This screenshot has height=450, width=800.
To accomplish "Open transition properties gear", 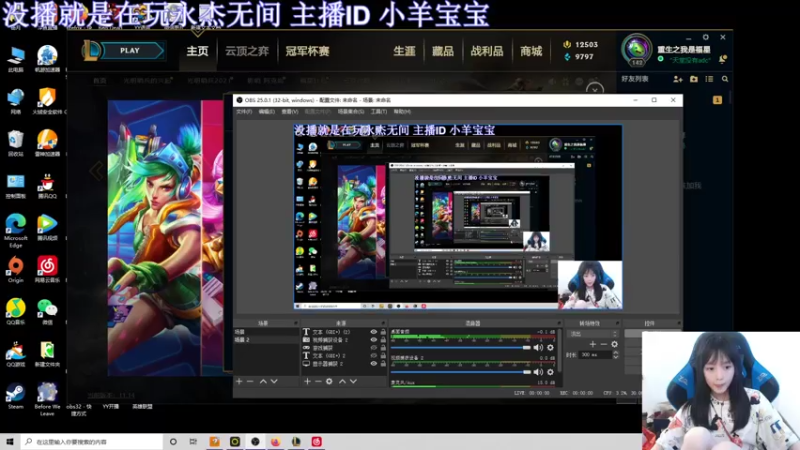I will [x=614, y=344].
